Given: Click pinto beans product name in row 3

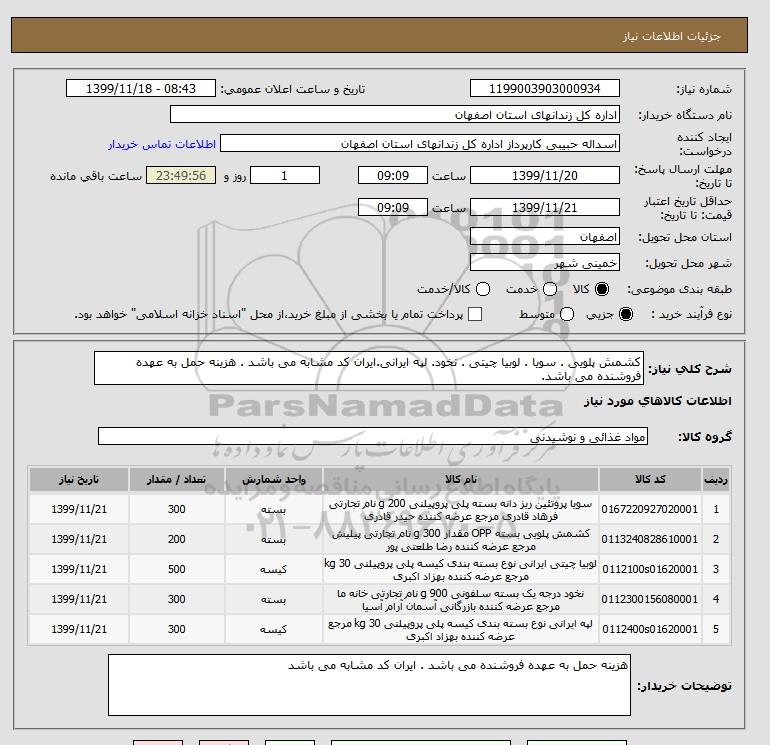Looking at the screenshot, I should pyautogui.click(x=461, y=570).
